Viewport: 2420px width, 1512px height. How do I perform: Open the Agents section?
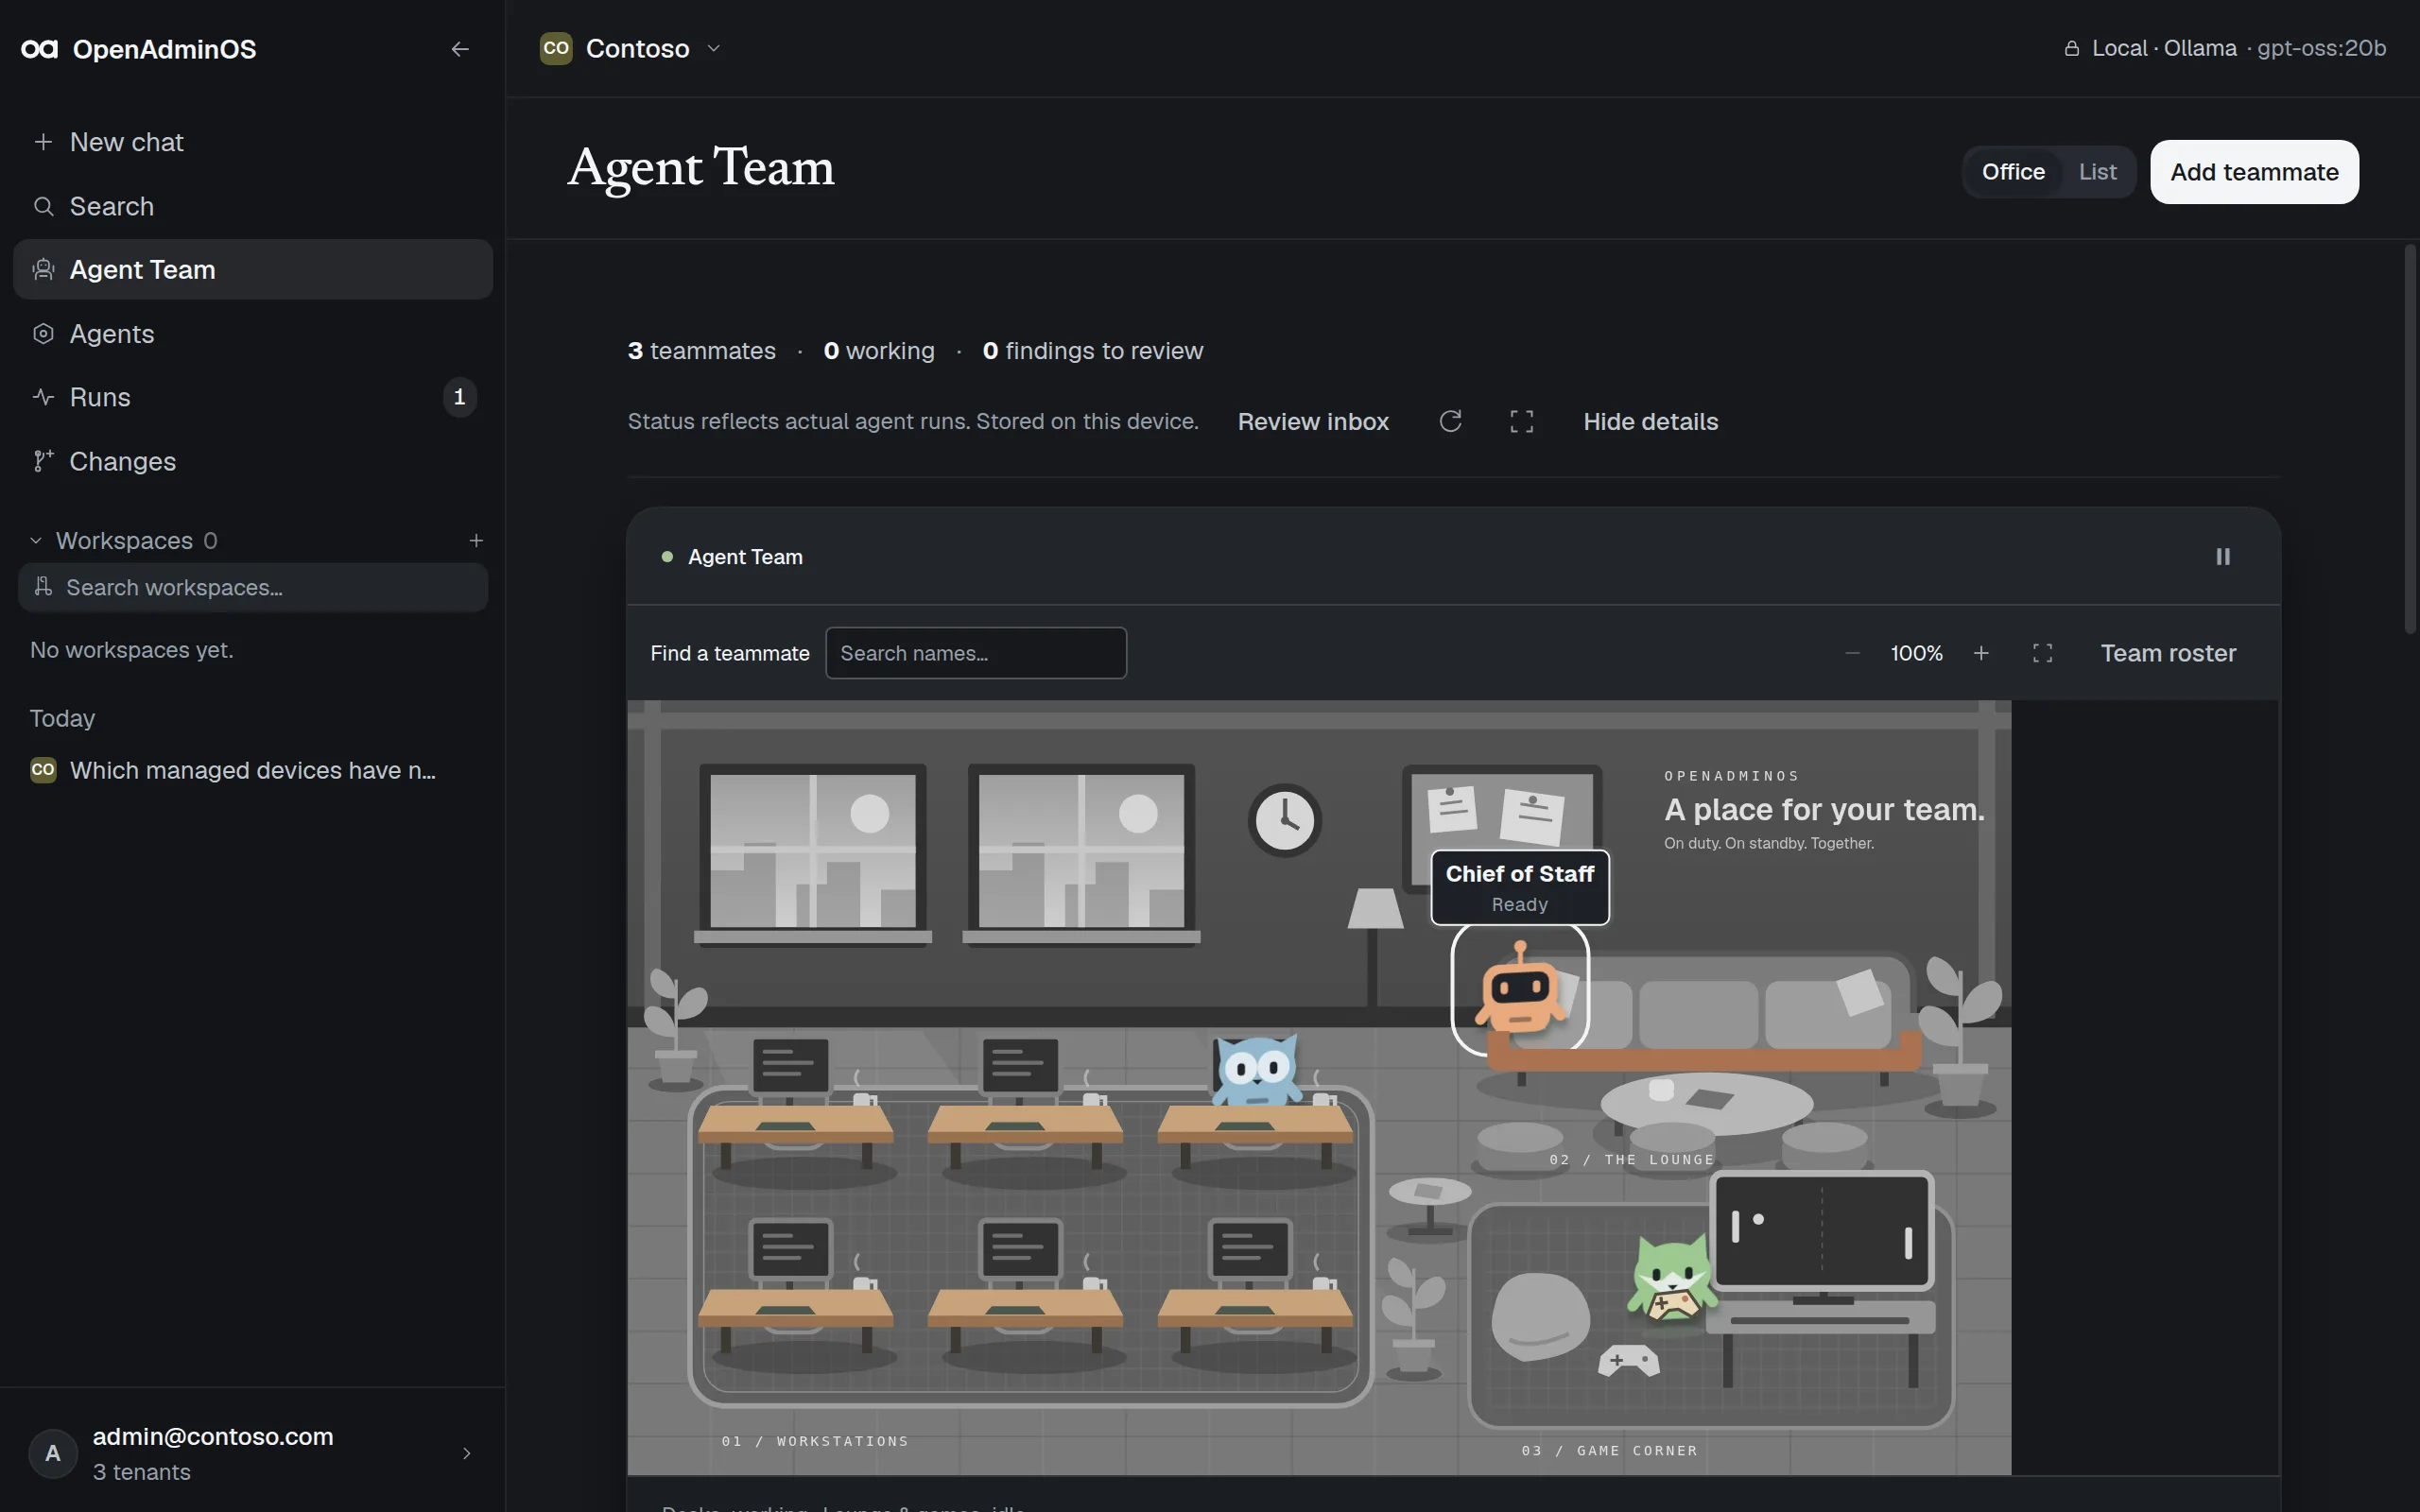coord(253,334)
